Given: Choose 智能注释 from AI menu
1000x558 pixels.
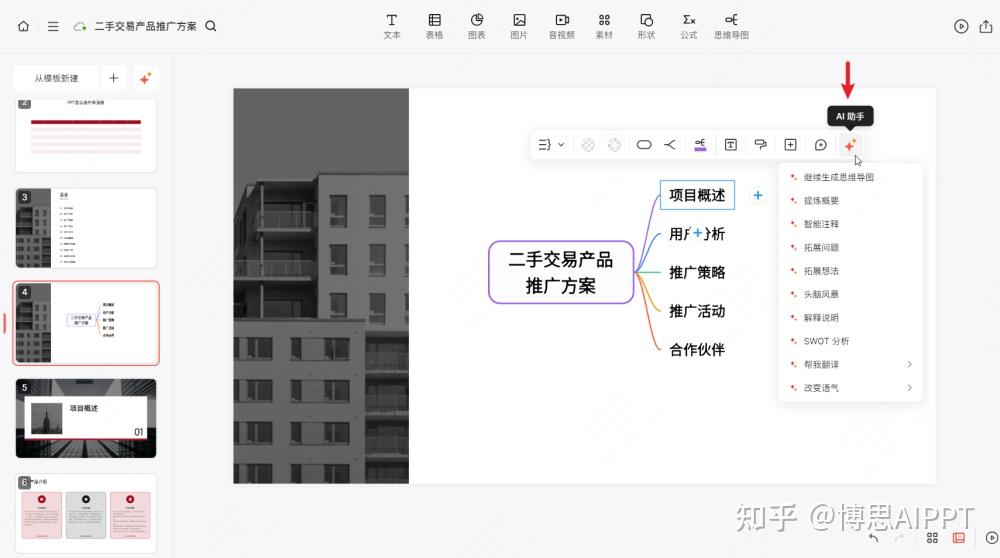Looking at the screenshot, I should [x=850, y=224].
